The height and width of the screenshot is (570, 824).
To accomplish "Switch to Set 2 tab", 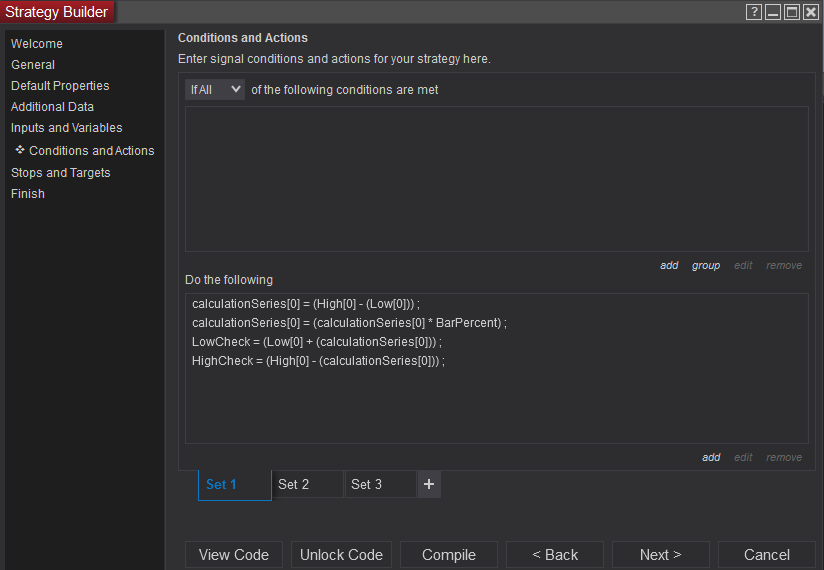I will click(308, 484).
